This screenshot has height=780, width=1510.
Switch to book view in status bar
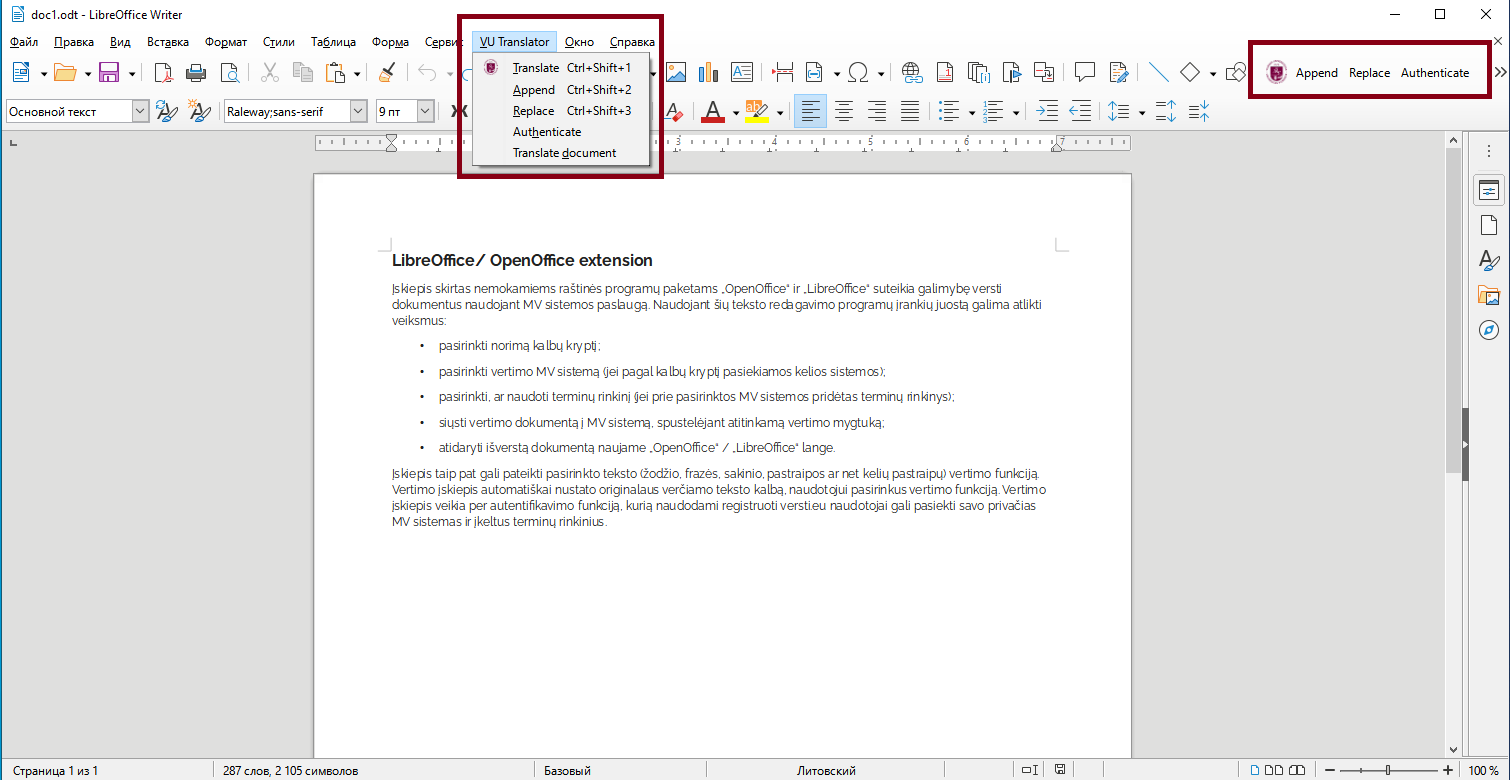click(1298, 770)
